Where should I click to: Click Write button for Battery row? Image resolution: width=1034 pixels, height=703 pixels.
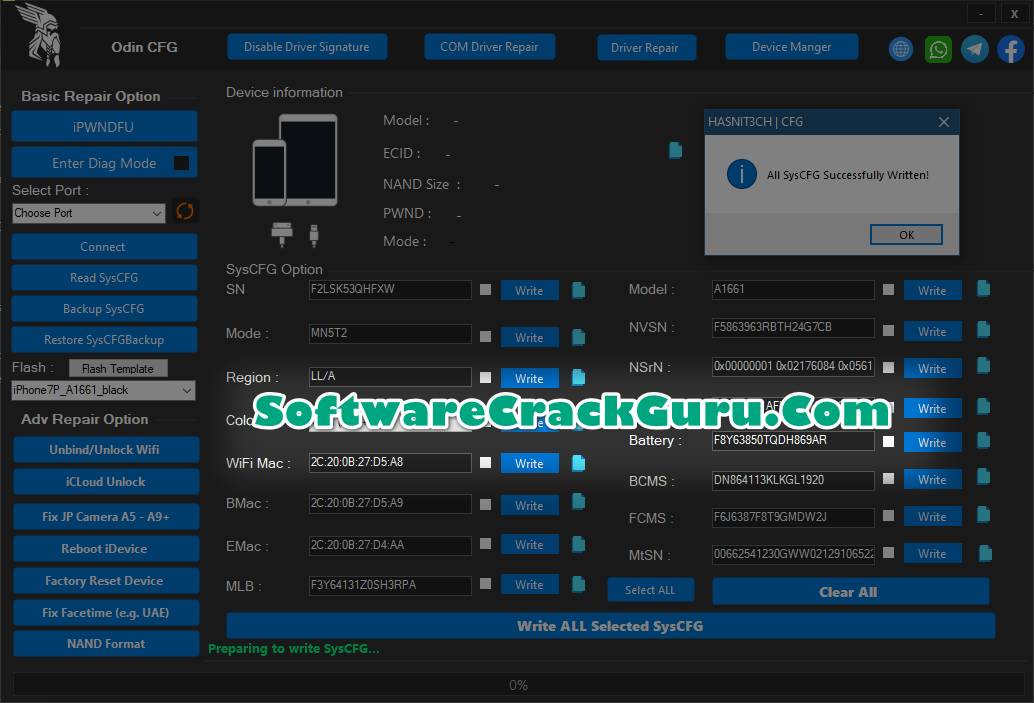coord(932,442)
